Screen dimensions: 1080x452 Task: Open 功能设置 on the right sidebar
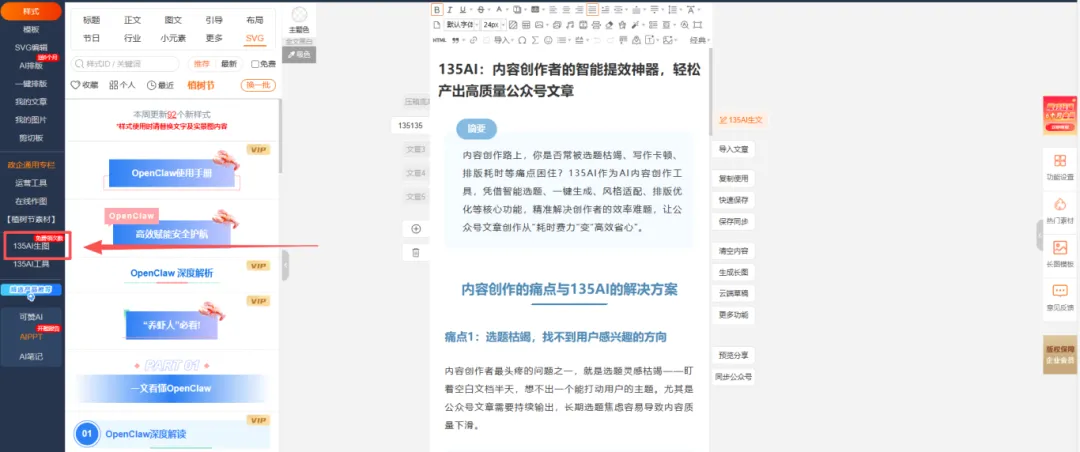coord(1059,167)
